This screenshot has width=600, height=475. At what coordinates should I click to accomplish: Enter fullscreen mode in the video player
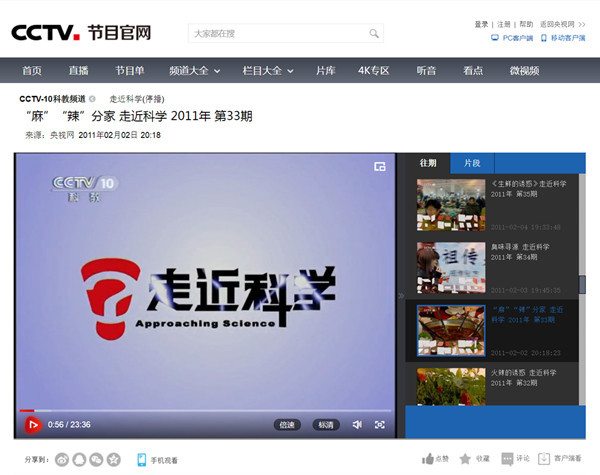[x=379, y=424]
